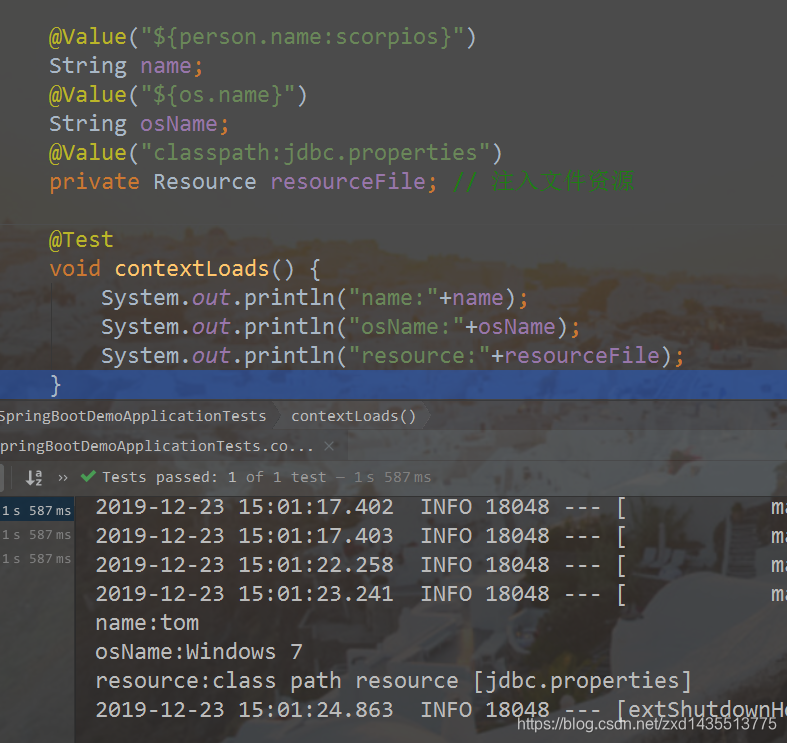This screenshot has height=743, width=787.
Task: Click the @Test annotation in the editor
Action: pos(81,240)
